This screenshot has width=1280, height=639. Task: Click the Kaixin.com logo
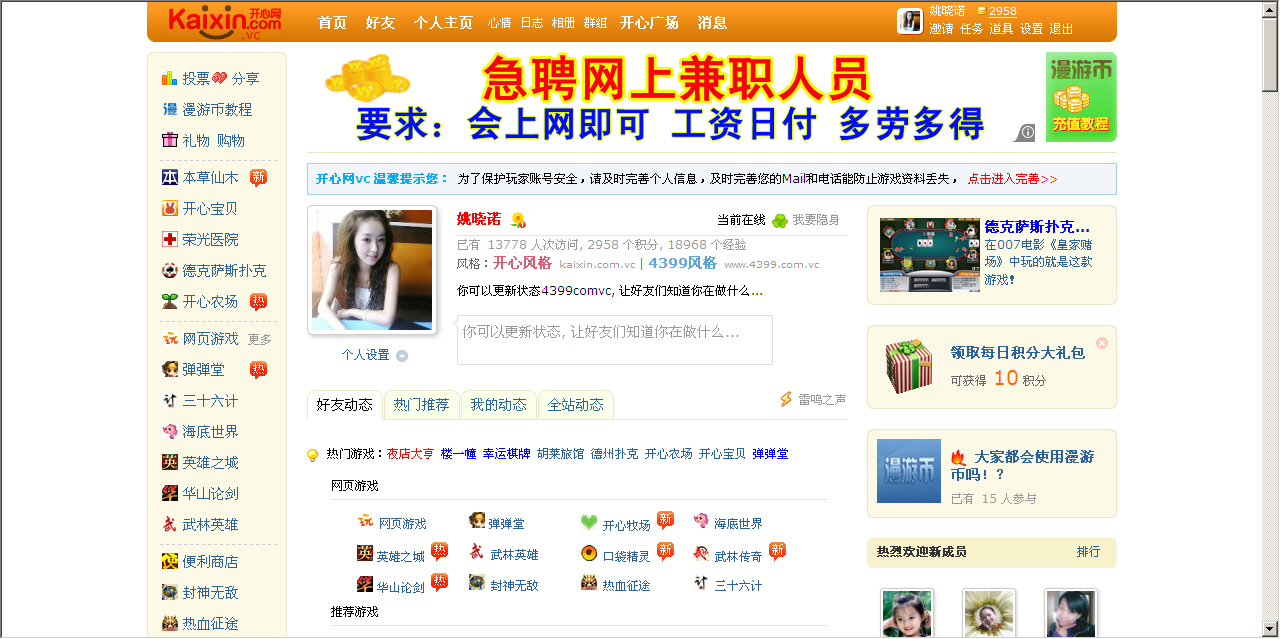coord(225,21)
